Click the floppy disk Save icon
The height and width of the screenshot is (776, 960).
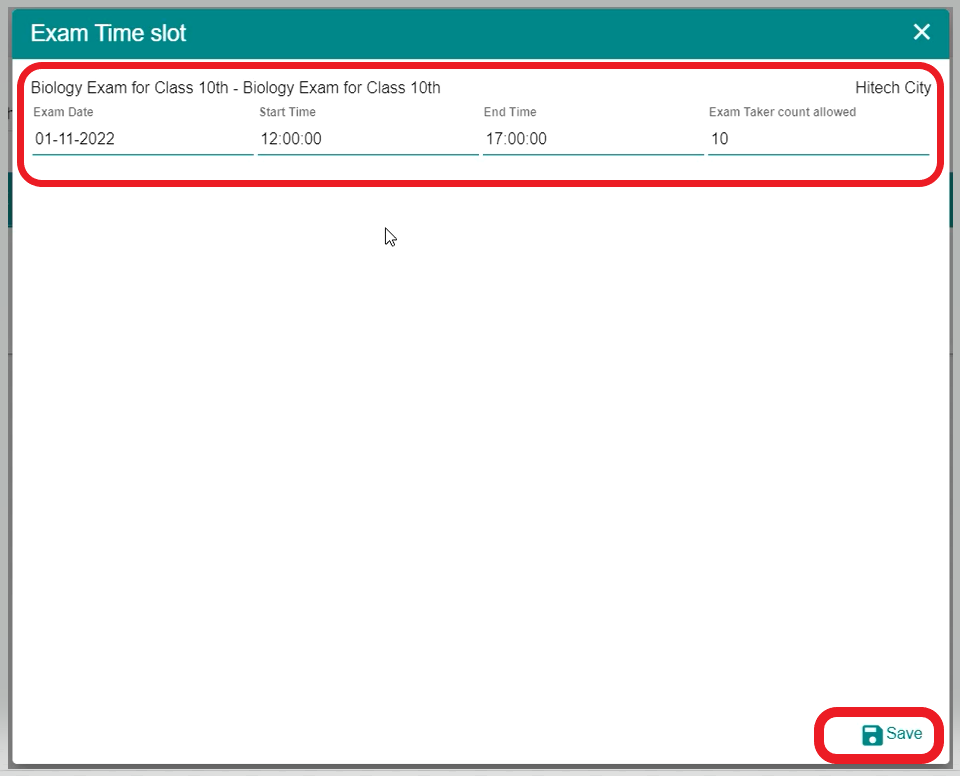coord(869,733)
